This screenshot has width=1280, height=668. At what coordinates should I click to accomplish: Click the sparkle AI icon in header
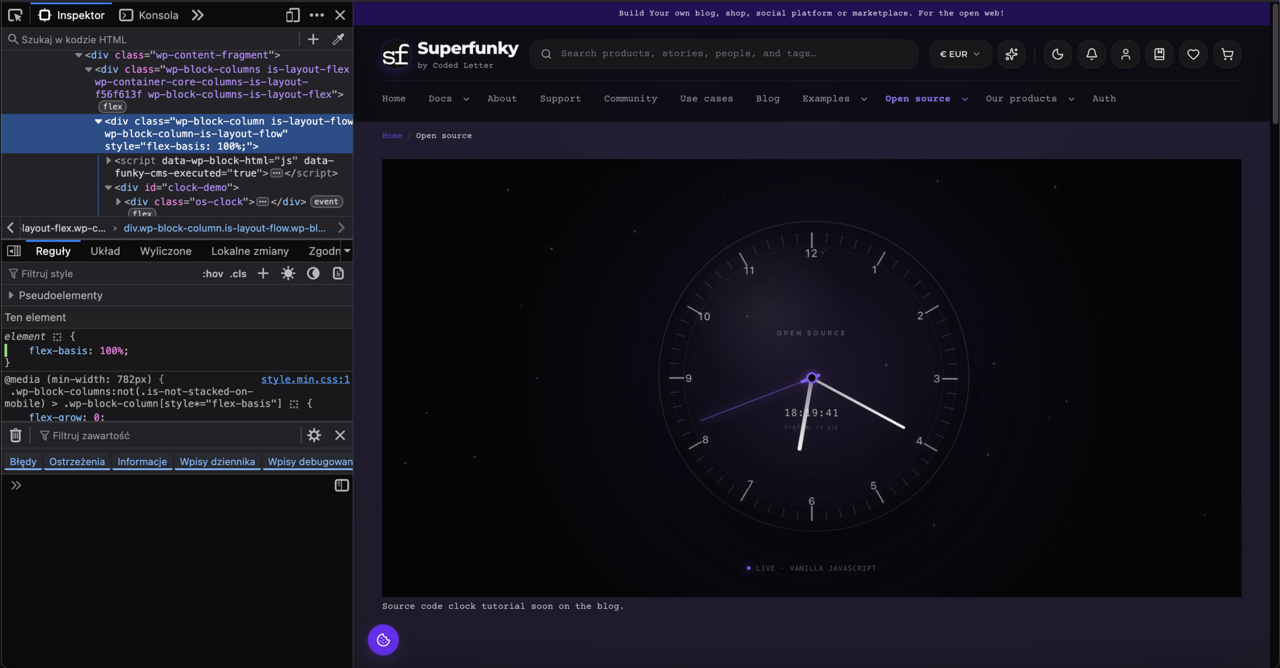[1011, 54]
